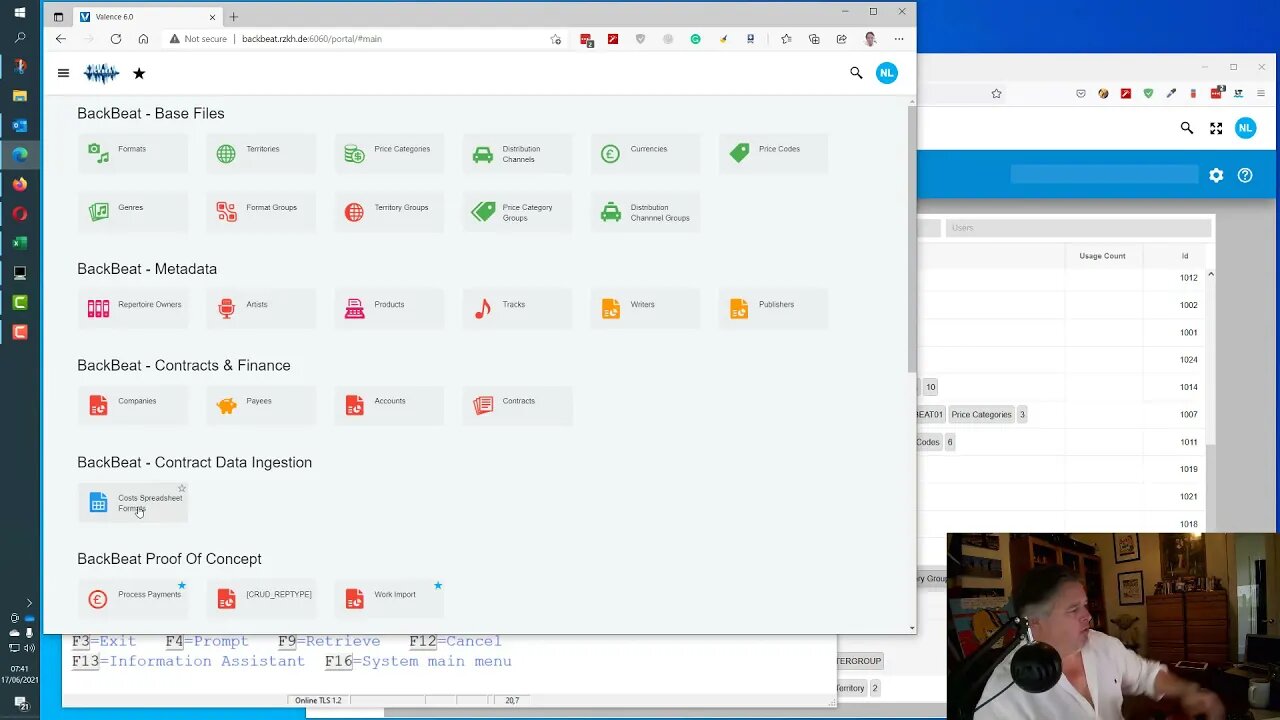Open the Publishers tile
The image size is (1280, 720).
tap(772, 309)
